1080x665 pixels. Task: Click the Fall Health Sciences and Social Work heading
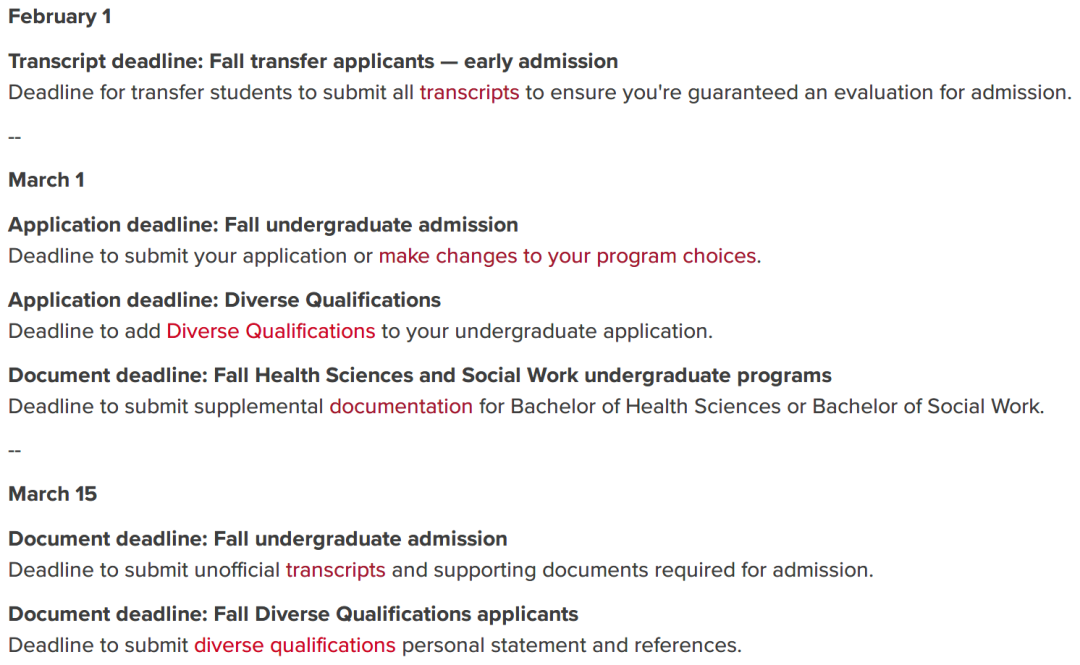(x=419, y=375)
